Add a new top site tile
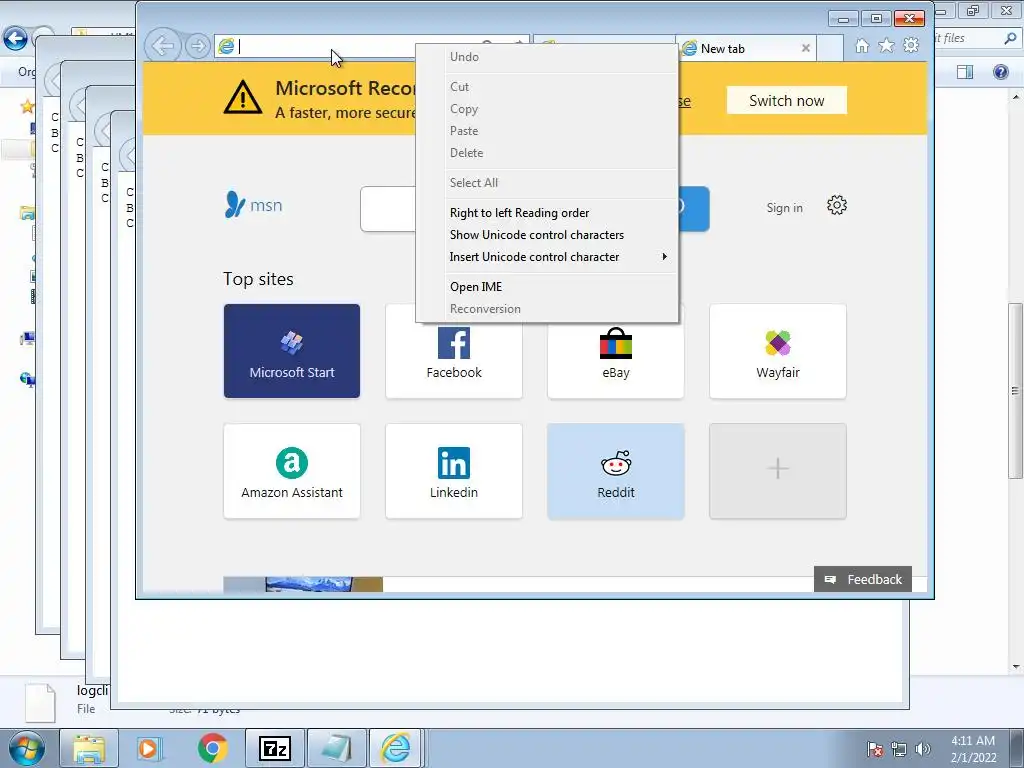Screen dimensions: 1024x768 pos(778,471)
